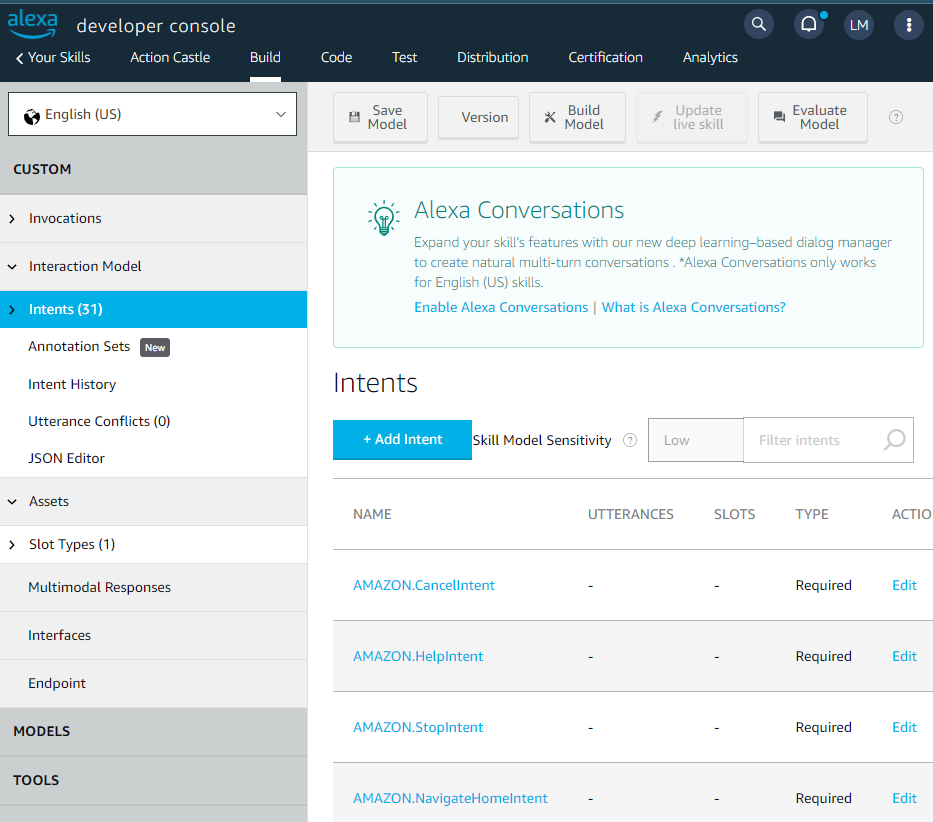Open Annotation Sets in sidebar
The width and height of the screenshot is (933, 822).
[79, 346]
